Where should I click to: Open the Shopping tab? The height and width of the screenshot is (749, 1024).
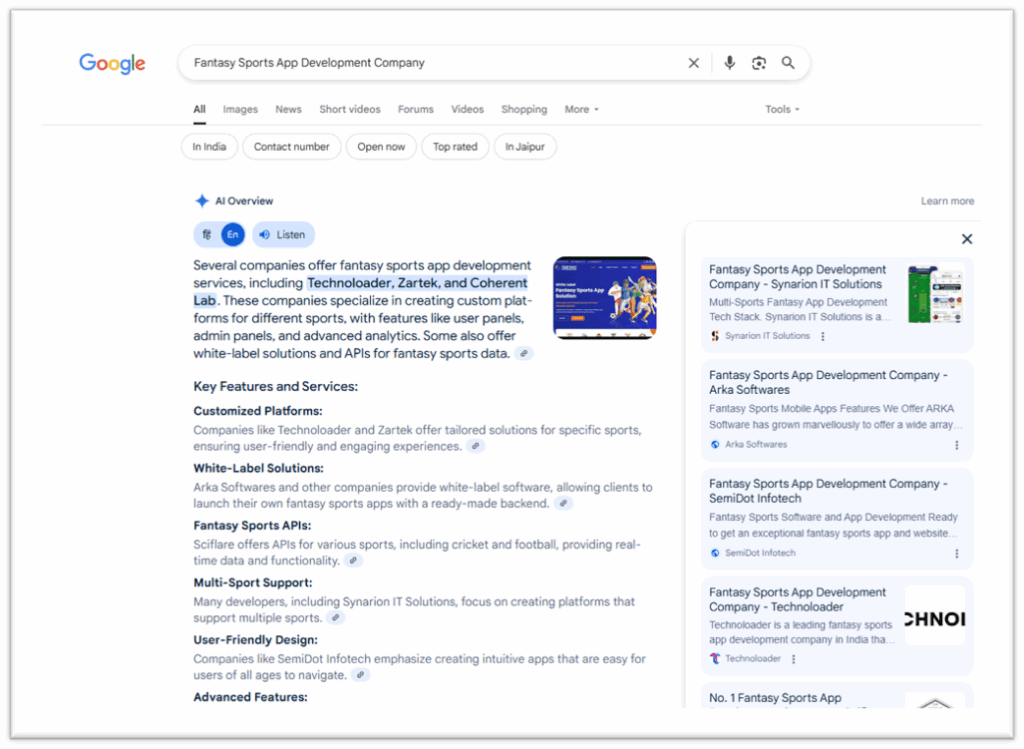pyautogui.click(x=524, y=109)
